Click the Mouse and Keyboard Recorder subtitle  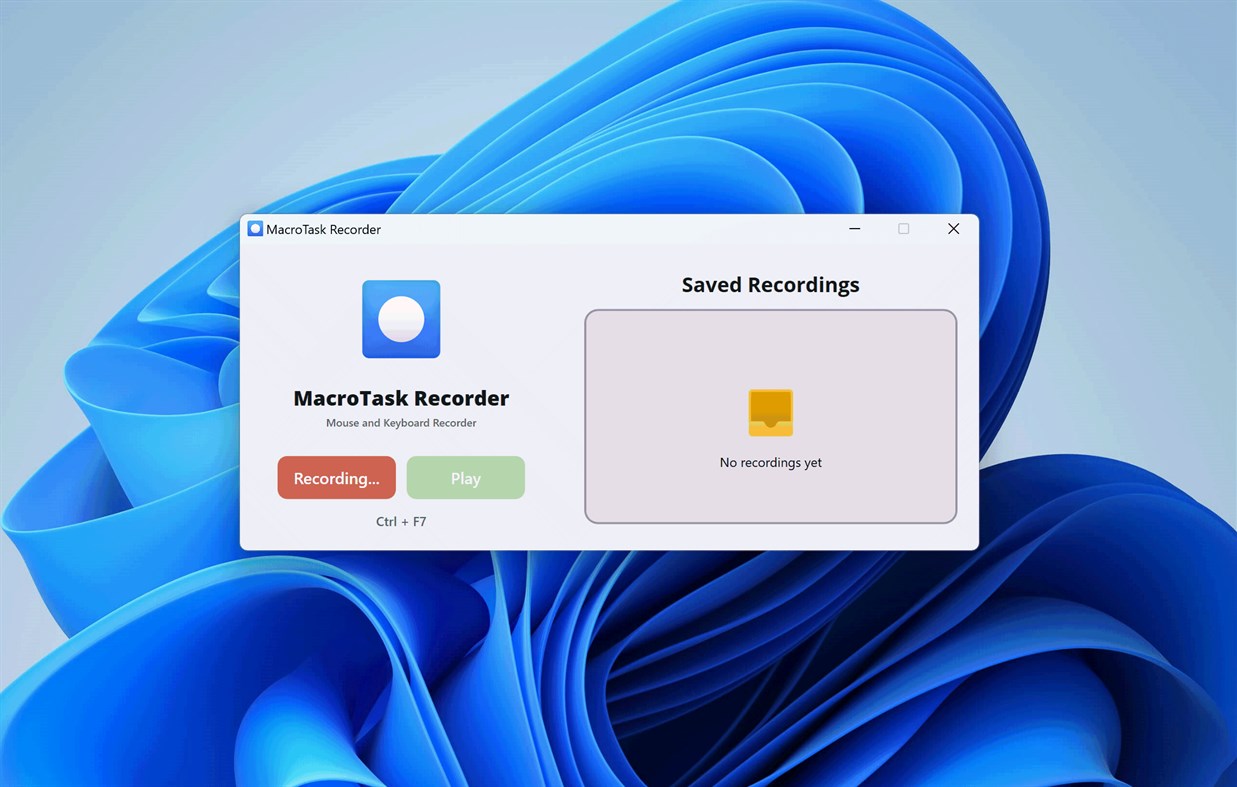(x=400, y=422)
